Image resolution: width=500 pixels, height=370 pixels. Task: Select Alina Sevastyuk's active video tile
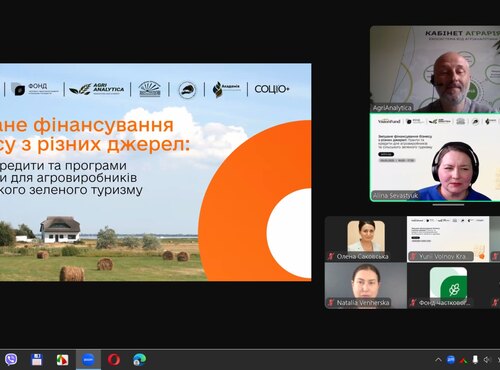[x=435, y=157]
